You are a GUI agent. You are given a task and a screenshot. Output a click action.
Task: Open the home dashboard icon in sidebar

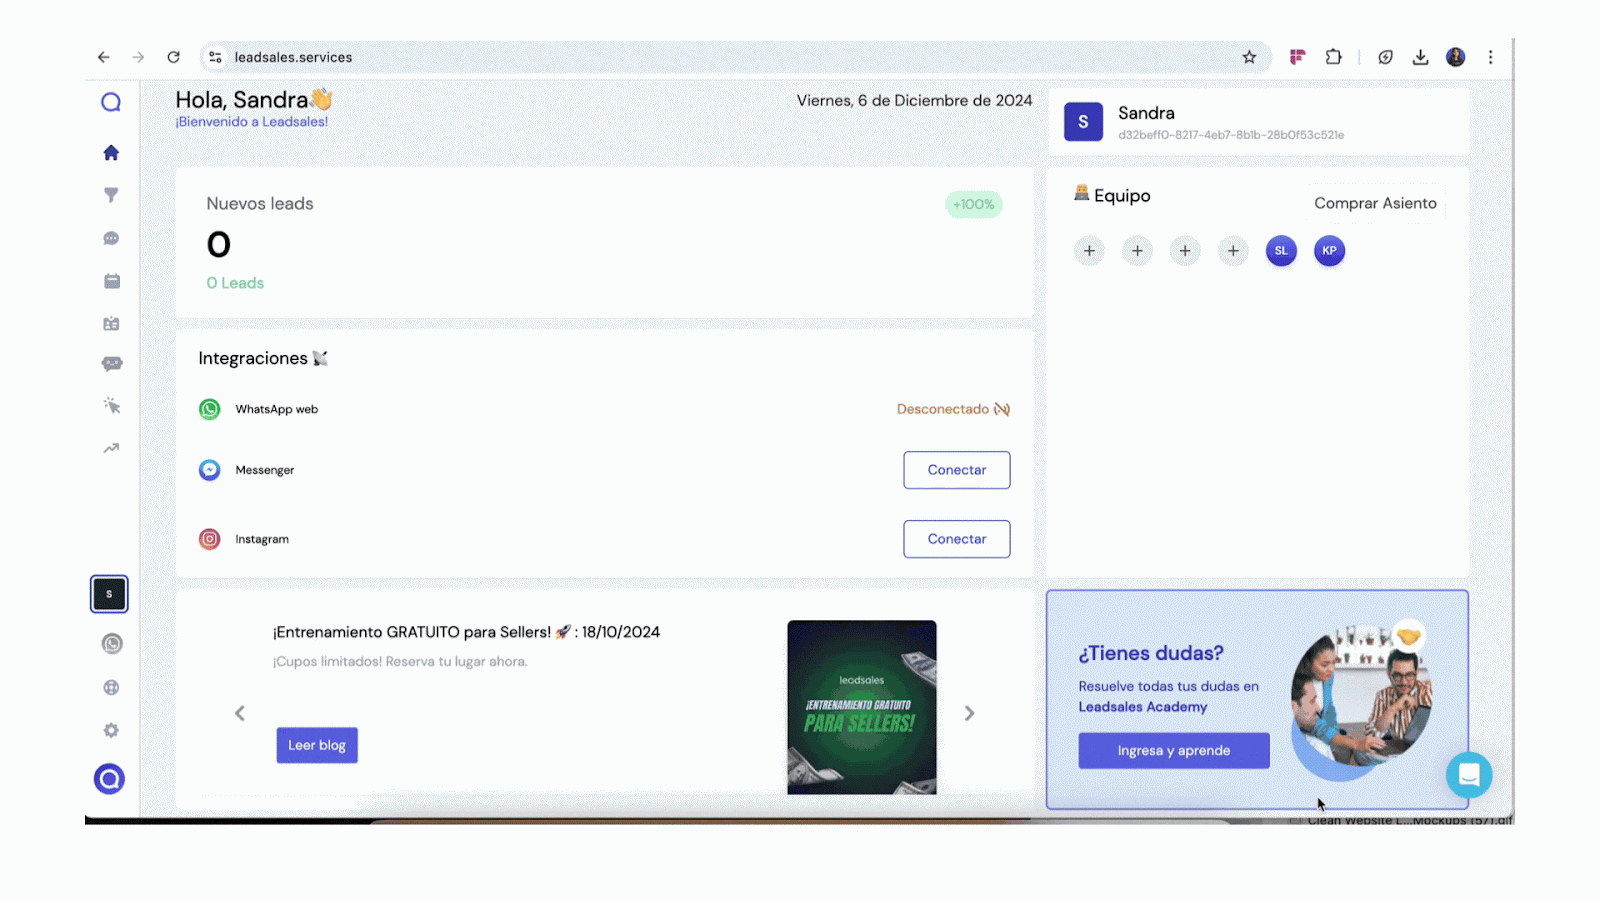(x=111, y=153)
